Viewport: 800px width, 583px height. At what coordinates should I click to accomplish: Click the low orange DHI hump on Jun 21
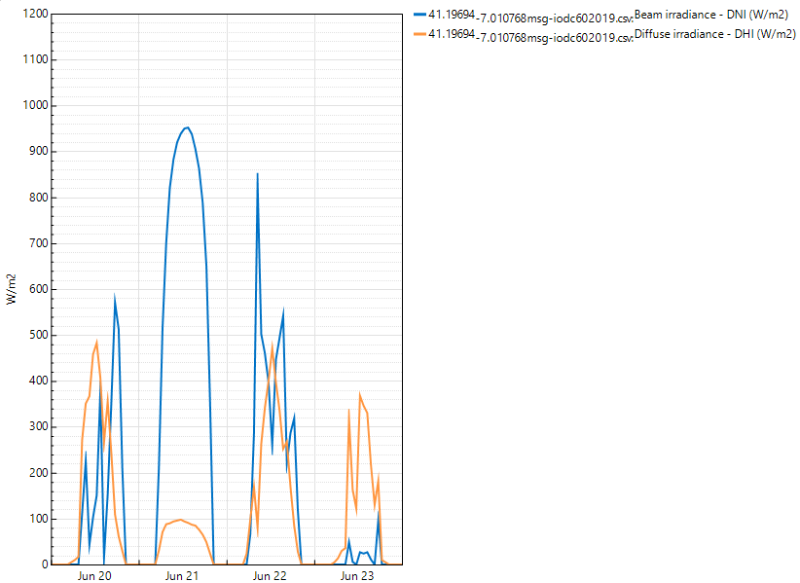(x=180, y=520)
